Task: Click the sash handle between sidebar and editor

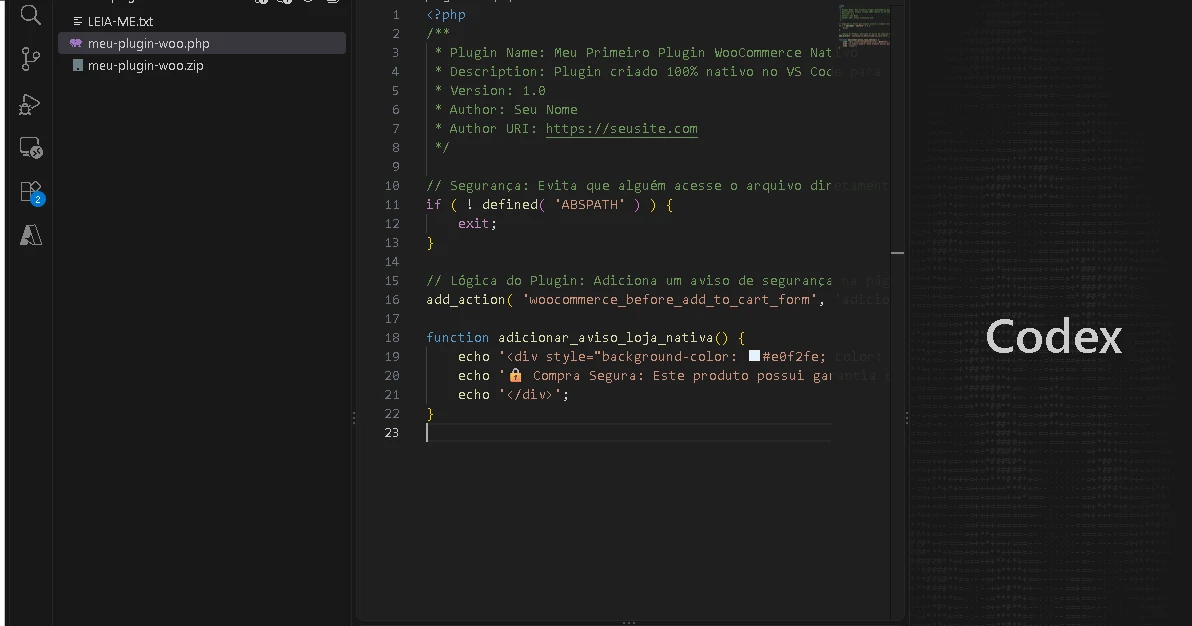Action: [x=353, y=417]
